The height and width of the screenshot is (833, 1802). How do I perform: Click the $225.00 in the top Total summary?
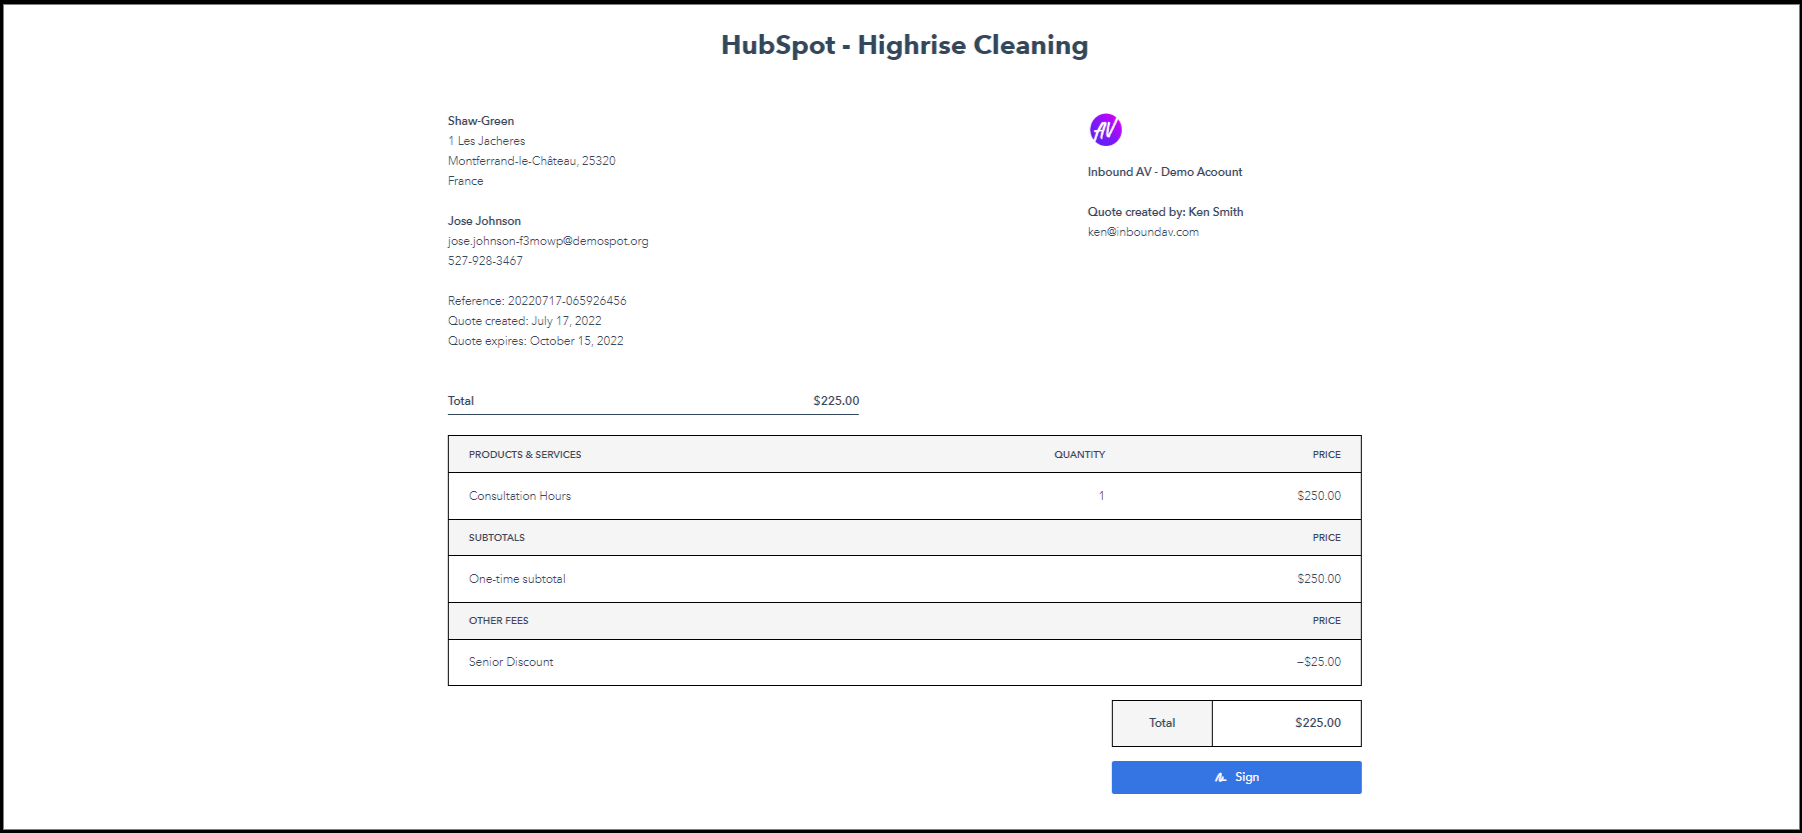836,401
